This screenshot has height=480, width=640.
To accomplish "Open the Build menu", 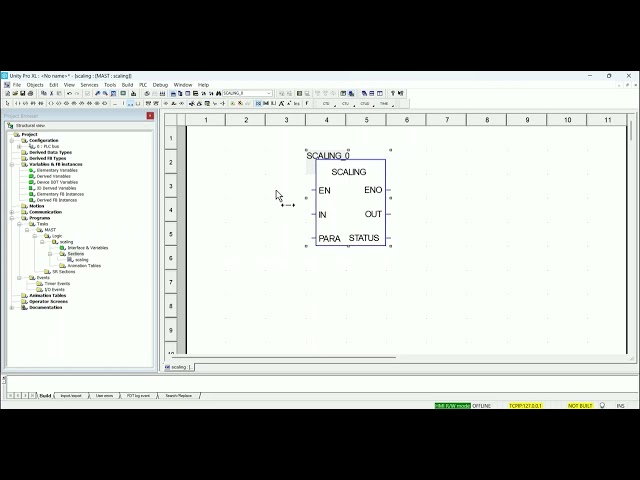I will (x=127, y=85).
